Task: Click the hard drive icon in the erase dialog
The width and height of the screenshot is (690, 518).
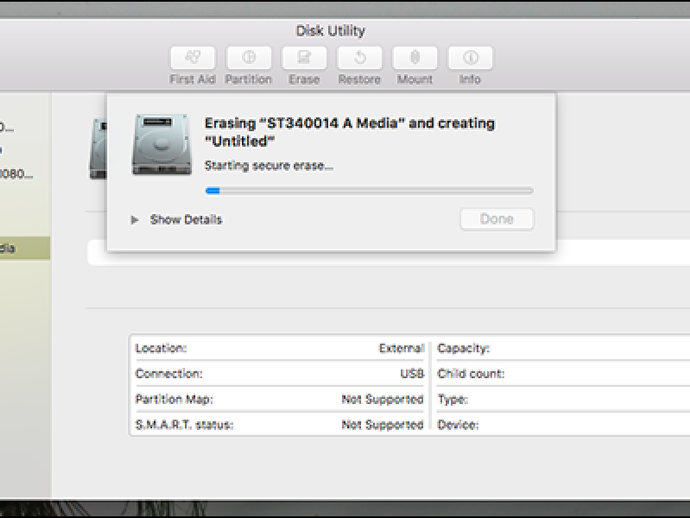Action: pos(162,144)
